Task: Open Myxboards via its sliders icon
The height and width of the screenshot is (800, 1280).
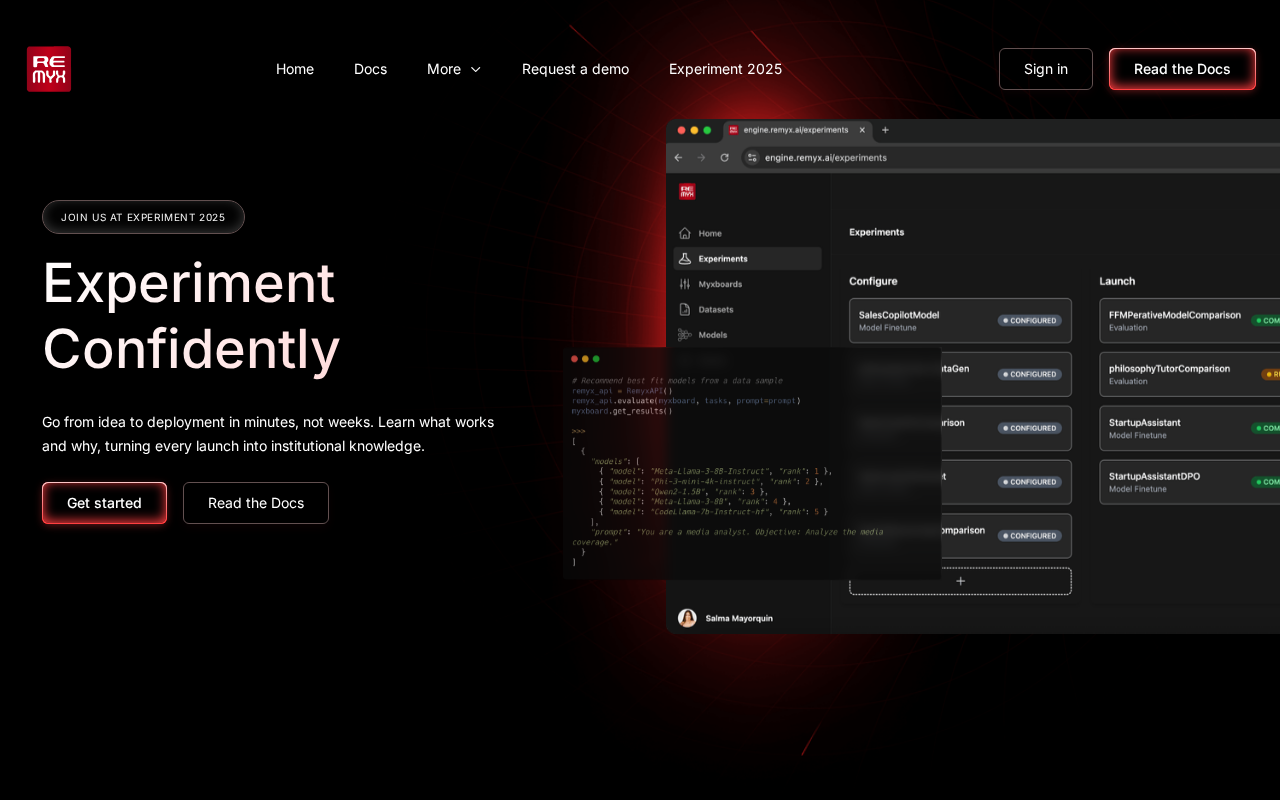Action: 685,284
